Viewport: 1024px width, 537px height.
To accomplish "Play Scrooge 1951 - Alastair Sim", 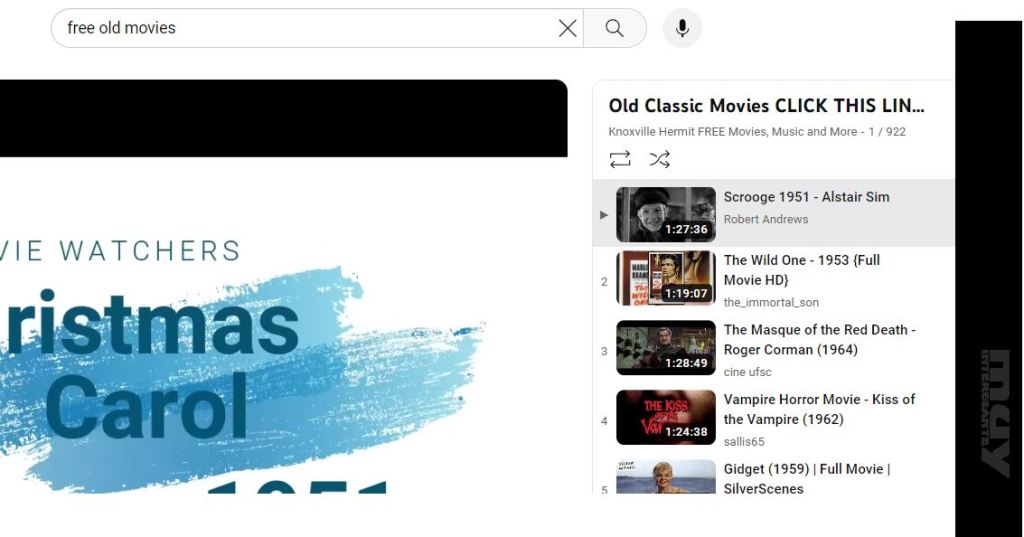I will point(806,197).
